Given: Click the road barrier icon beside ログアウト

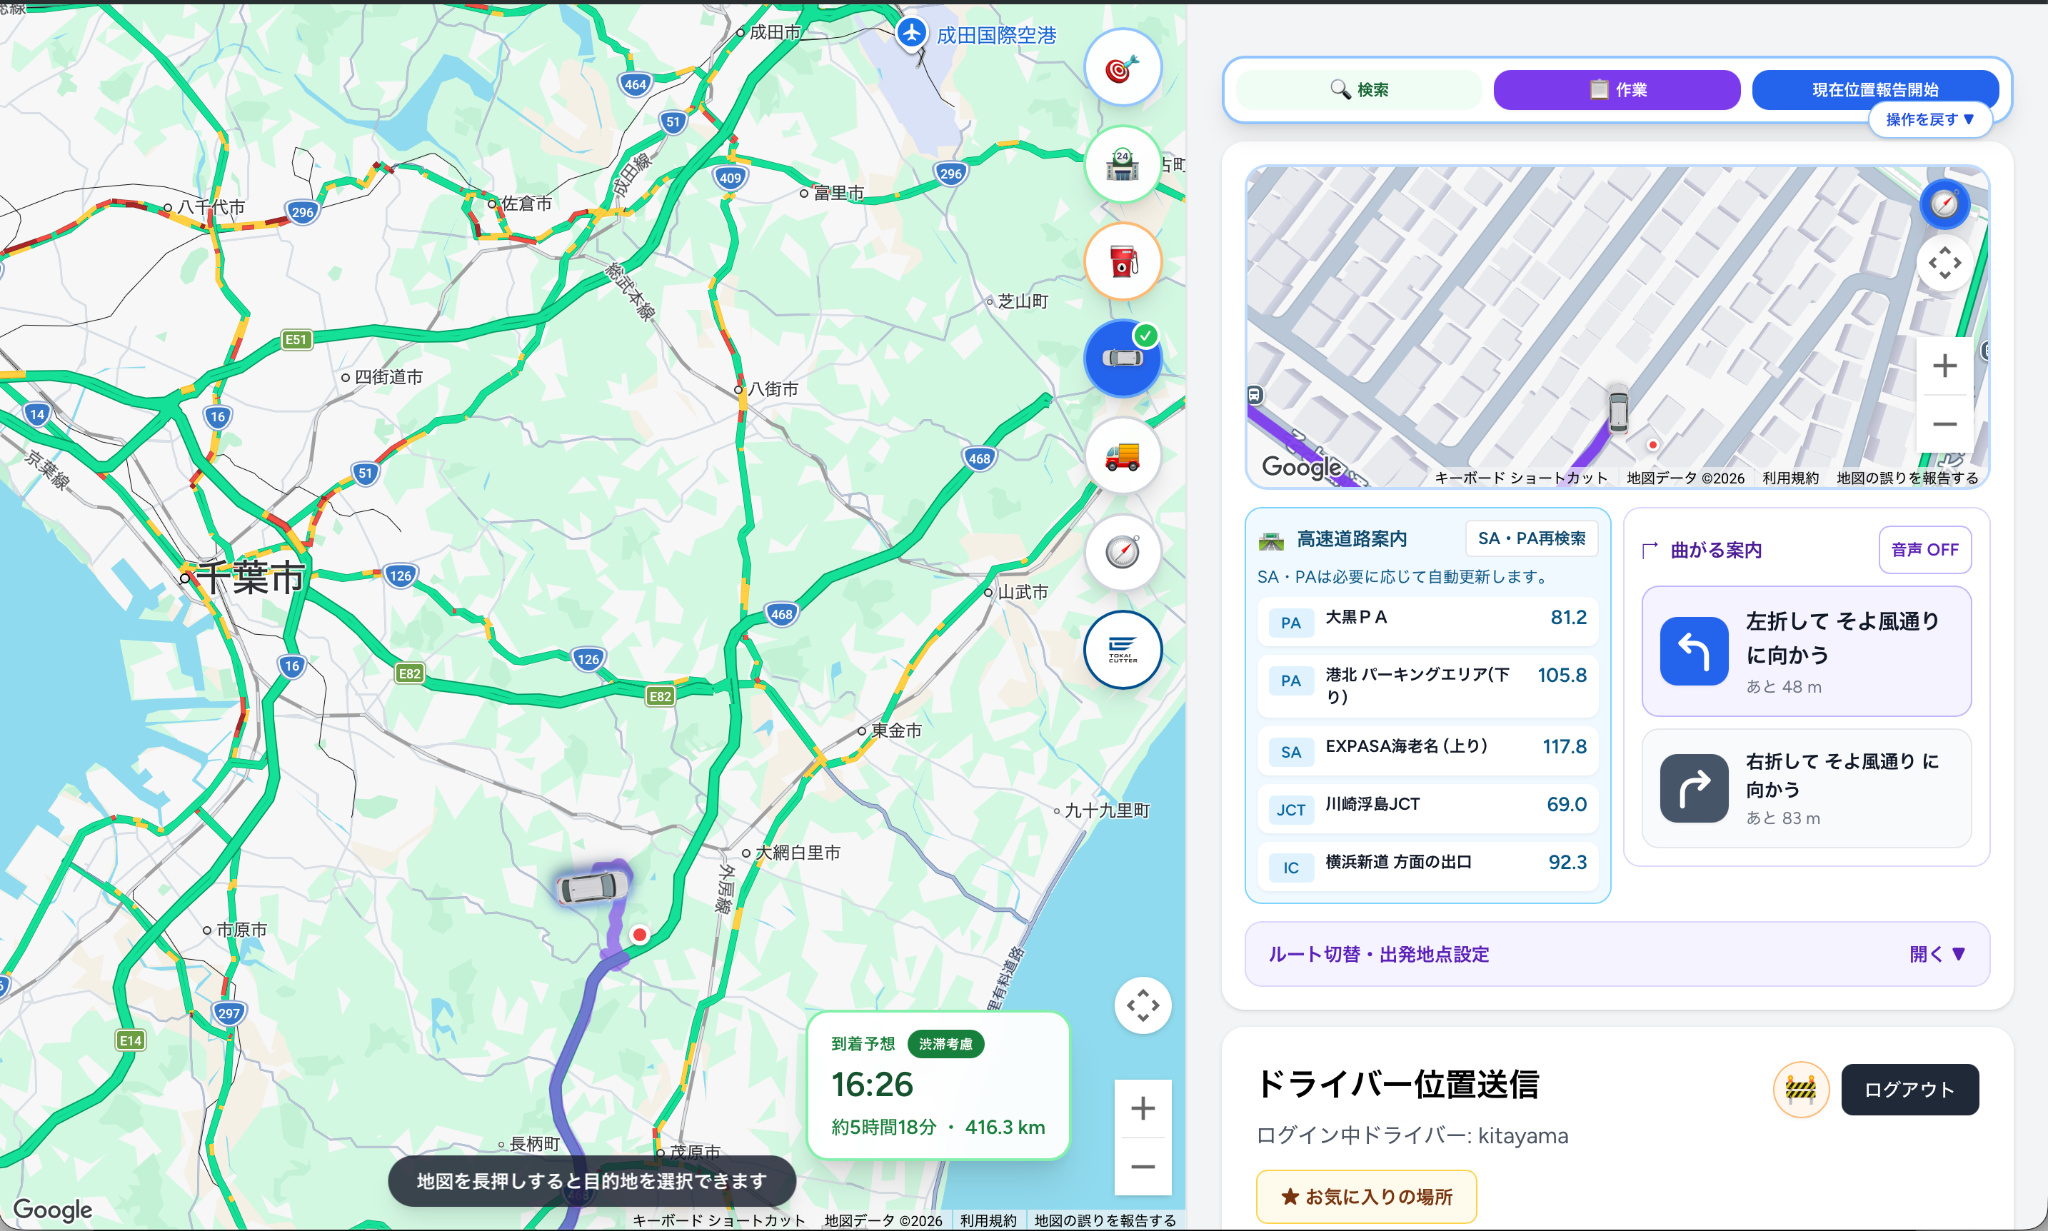Looking at the screenshot, I should [1801, 1089].
